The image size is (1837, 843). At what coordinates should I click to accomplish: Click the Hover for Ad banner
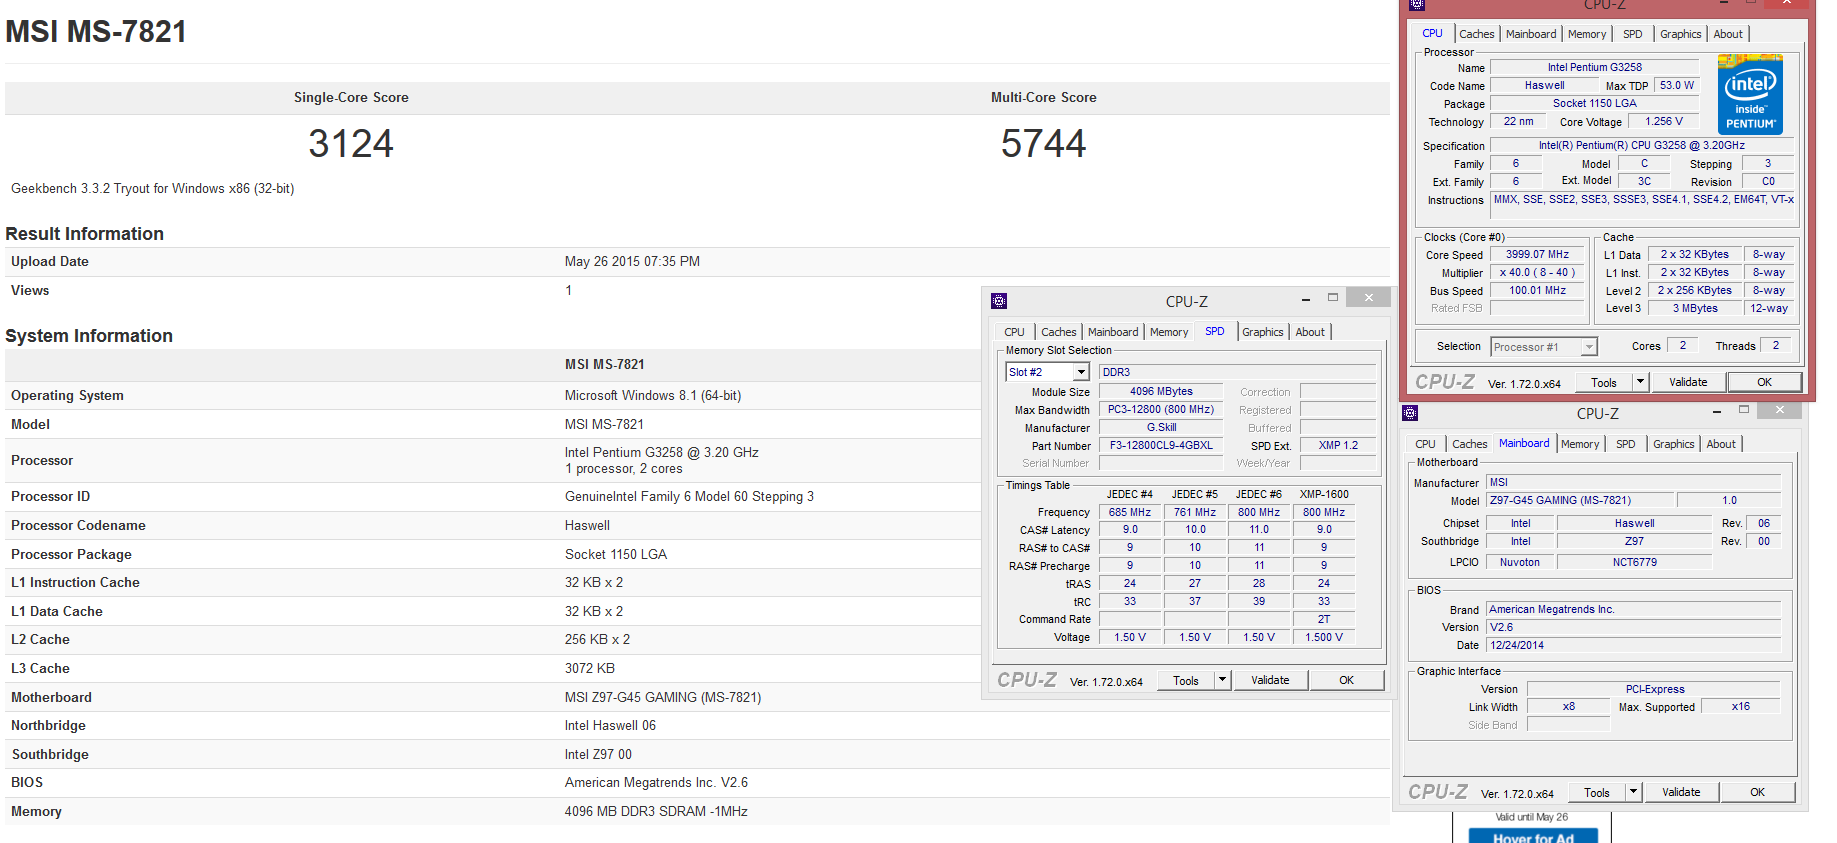(x=1533, y=837)
